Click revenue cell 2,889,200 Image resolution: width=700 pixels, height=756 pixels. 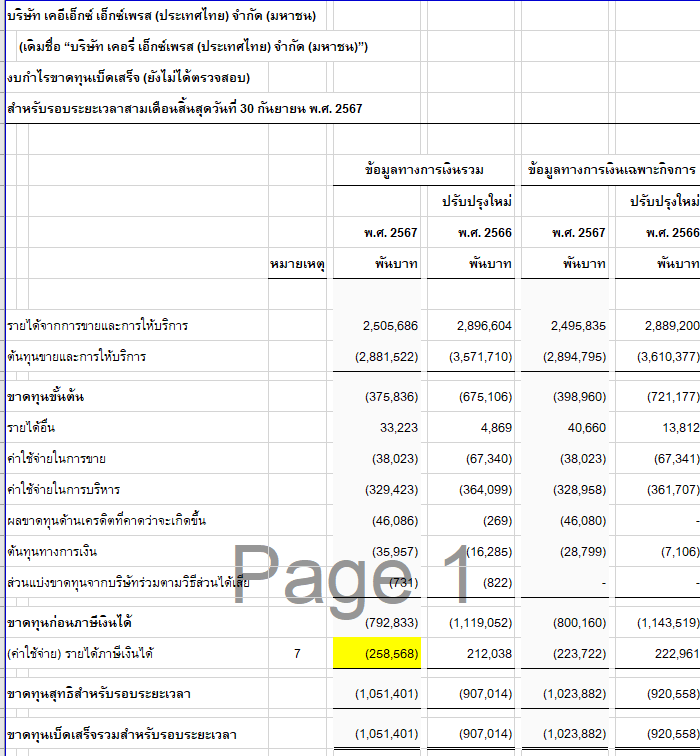(x=672, y=326)
